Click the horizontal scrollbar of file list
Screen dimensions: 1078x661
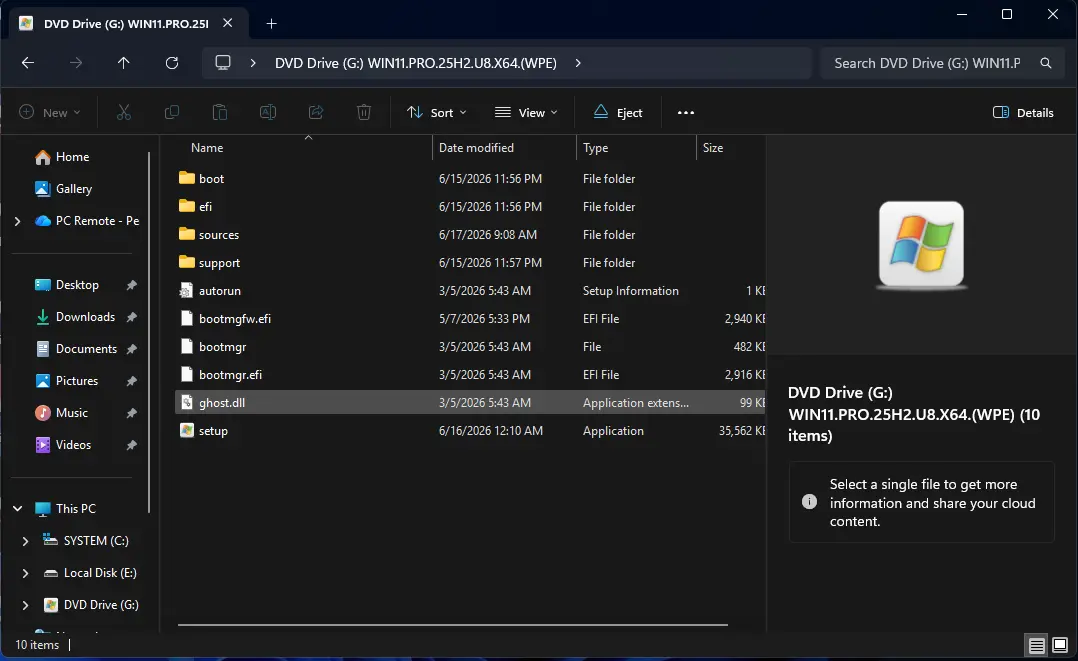(452, 625)
